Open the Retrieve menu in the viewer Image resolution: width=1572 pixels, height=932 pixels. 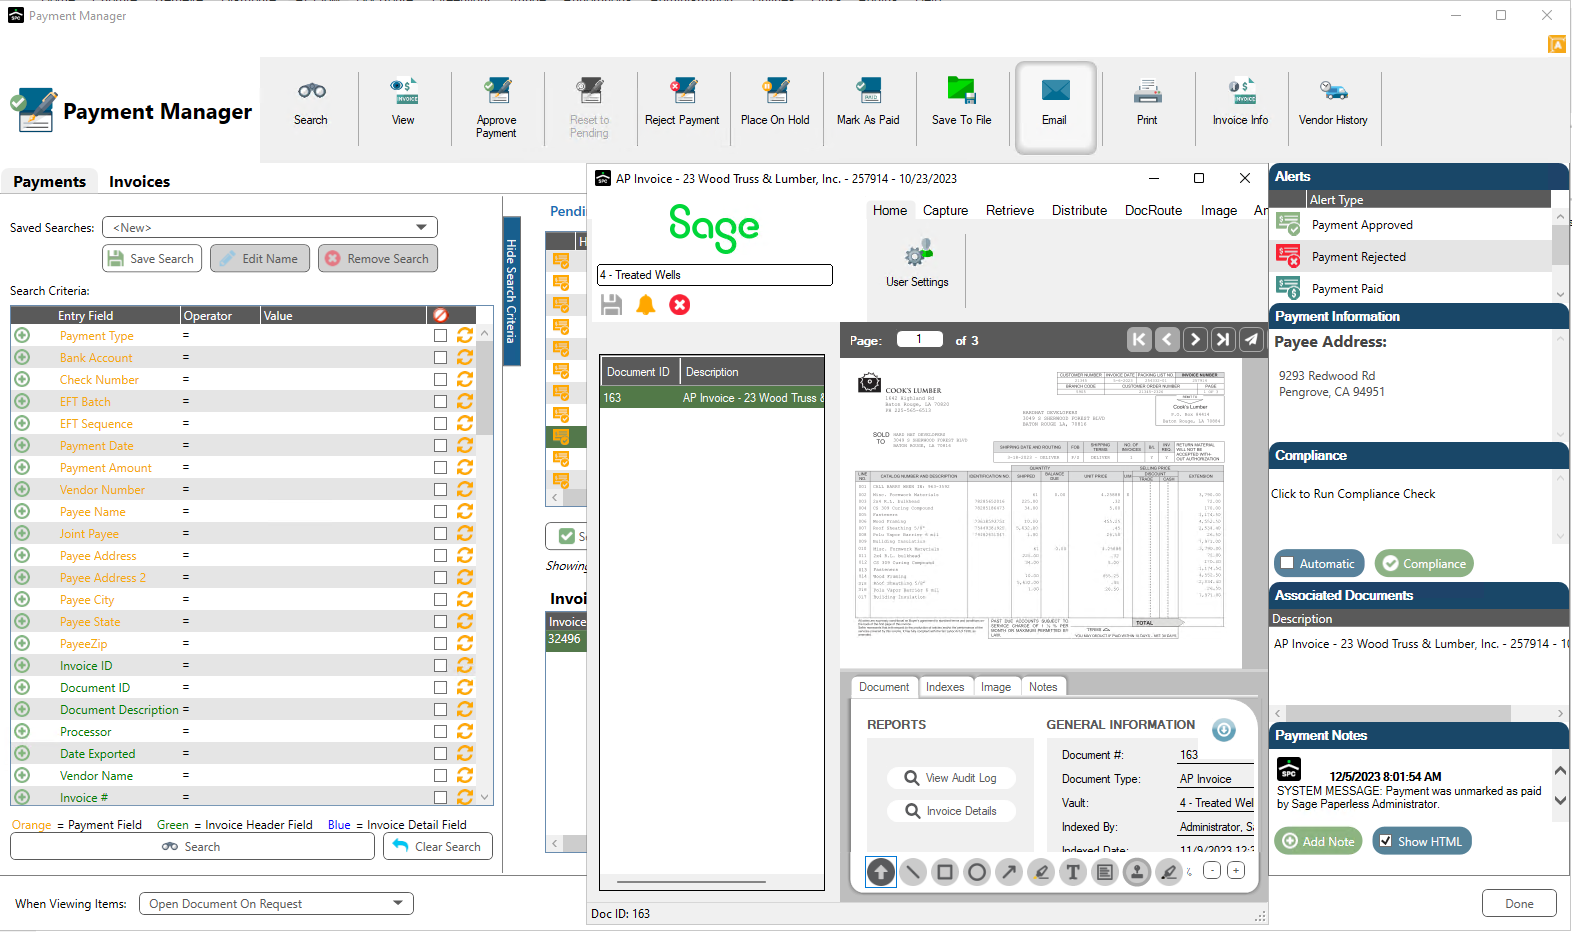tap(1010, 210)
